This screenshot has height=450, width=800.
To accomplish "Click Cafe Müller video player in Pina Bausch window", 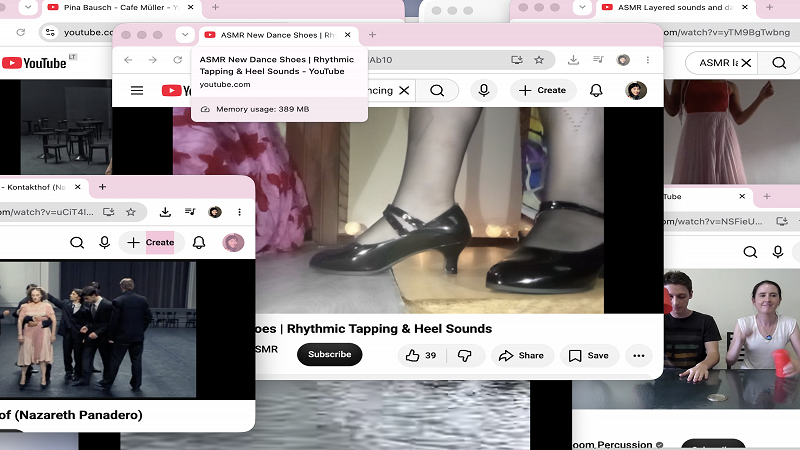I will (x=66, y=128).
